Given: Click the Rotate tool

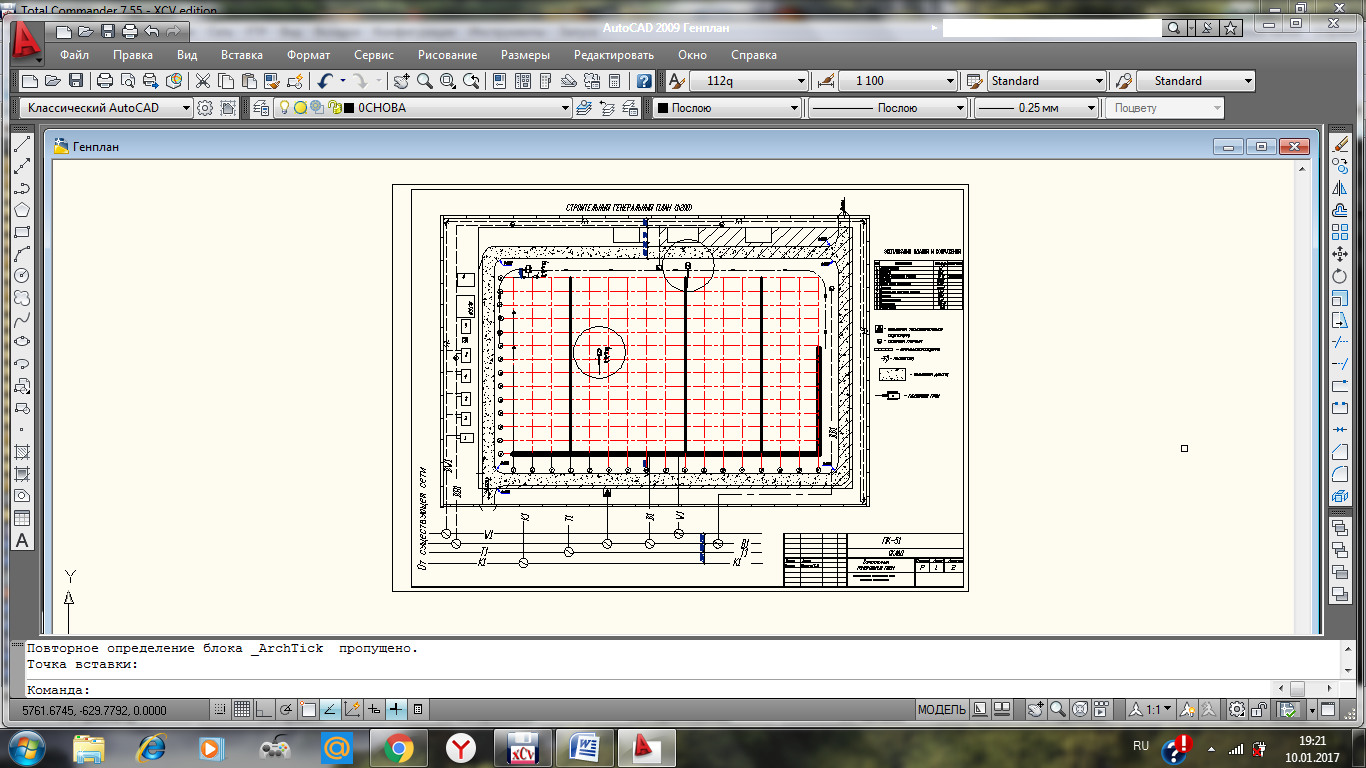Looking at the screenshot, I should pos(1341,276).
